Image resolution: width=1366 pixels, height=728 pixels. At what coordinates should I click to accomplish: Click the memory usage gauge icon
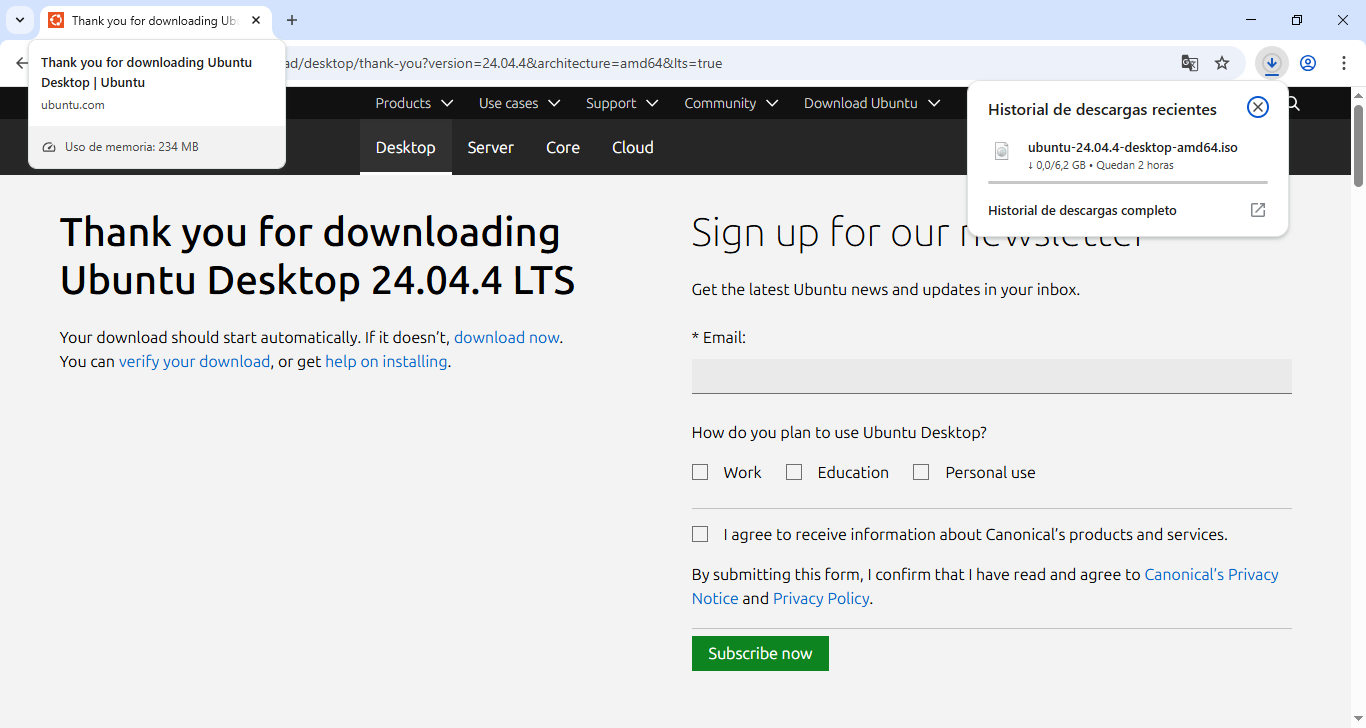[x=49, y=147]
